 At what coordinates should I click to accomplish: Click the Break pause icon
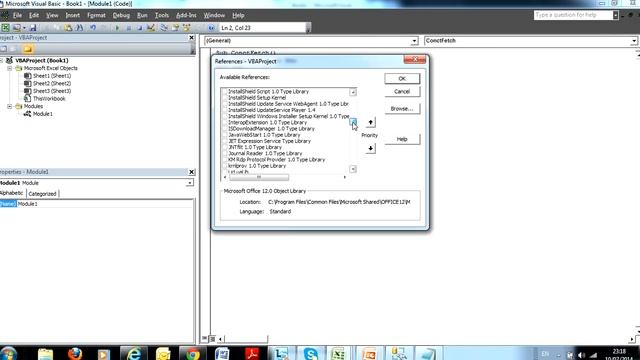coord(128,28)
